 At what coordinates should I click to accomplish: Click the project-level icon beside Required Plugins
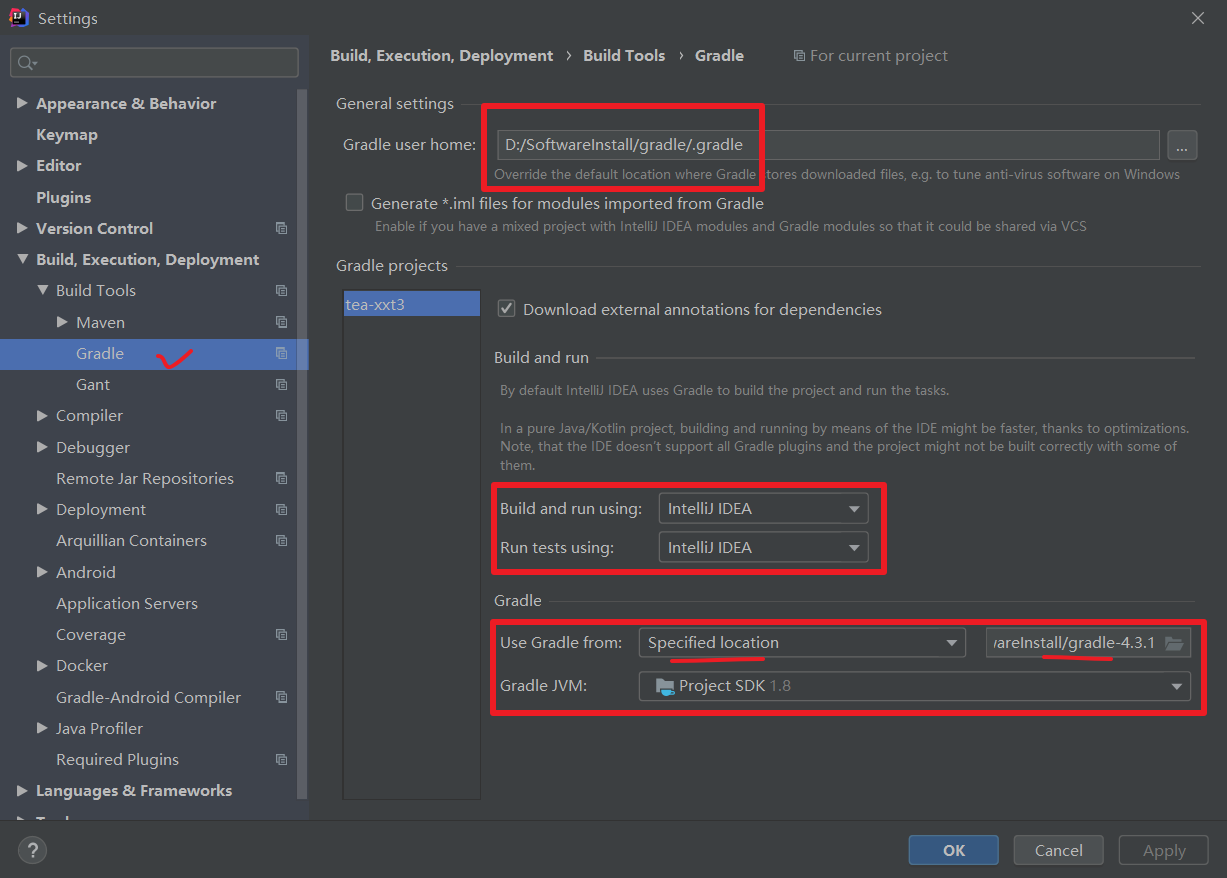(281, 760)
